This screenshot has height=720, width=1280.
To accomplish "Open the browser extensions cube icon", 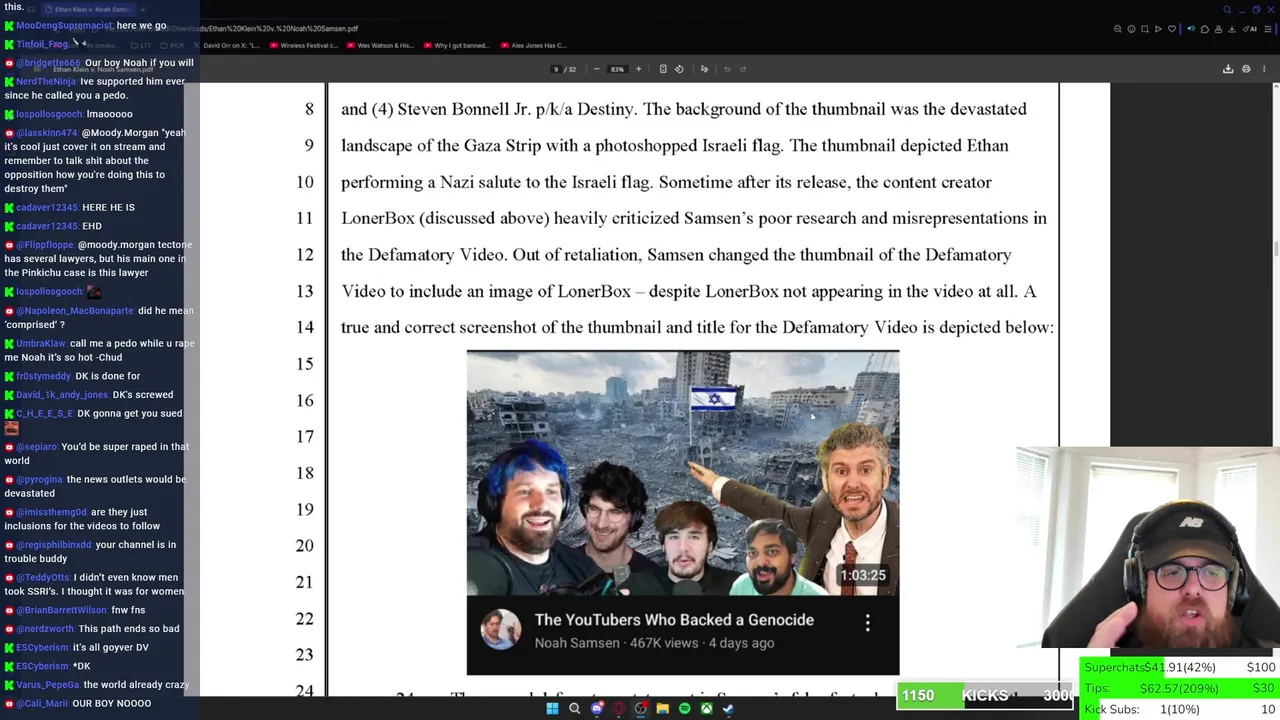I will click(1205, 29).
